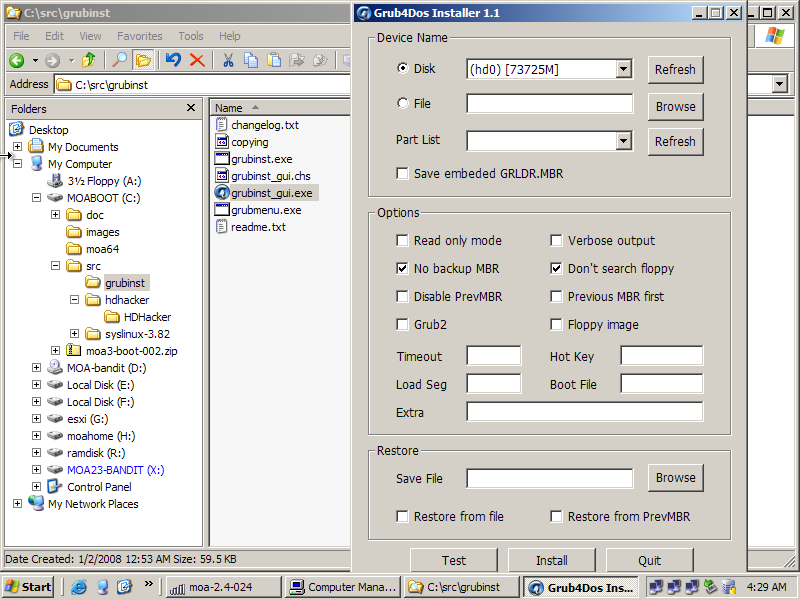The height and width of the screenshot is (600, 800).
Task: Open the Windows Start menu
Action: (29, 587)
